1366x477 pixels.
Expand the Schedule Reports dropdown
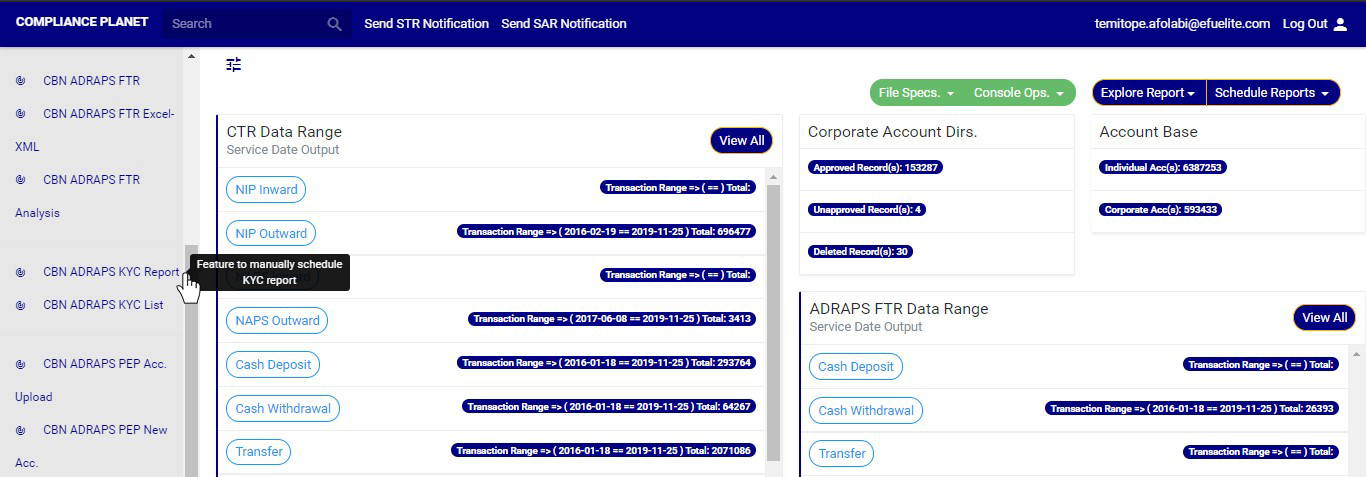(x=1272, y=93)
